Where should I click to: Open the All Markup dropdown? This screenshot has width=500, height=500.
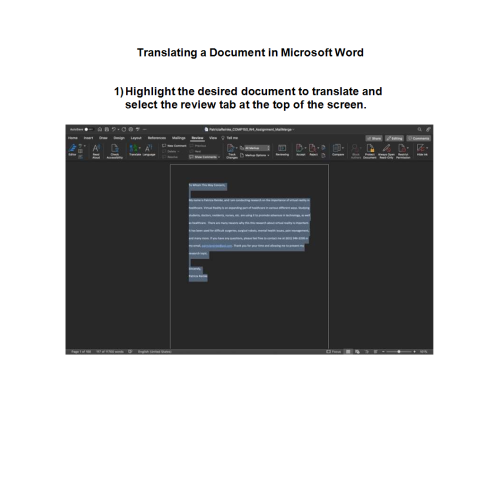pyautogui.click(x=257, y=148)
